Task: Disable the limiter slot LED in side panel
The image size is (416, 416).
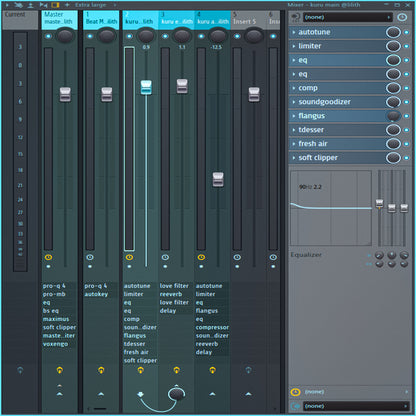Action: (407, 46)
